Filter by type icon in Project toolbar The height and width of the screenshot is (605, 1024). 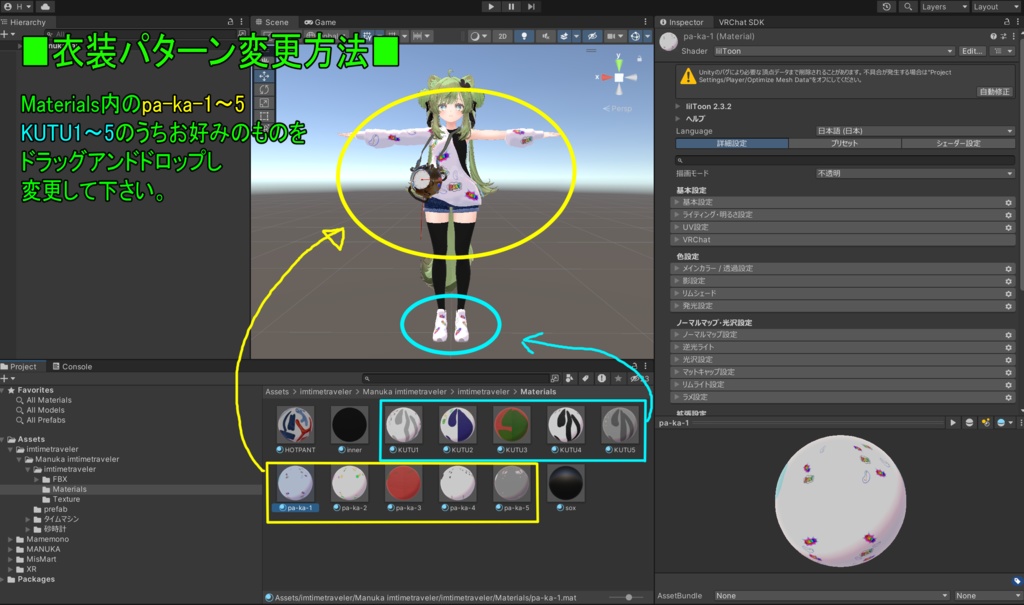pos(570,378)
